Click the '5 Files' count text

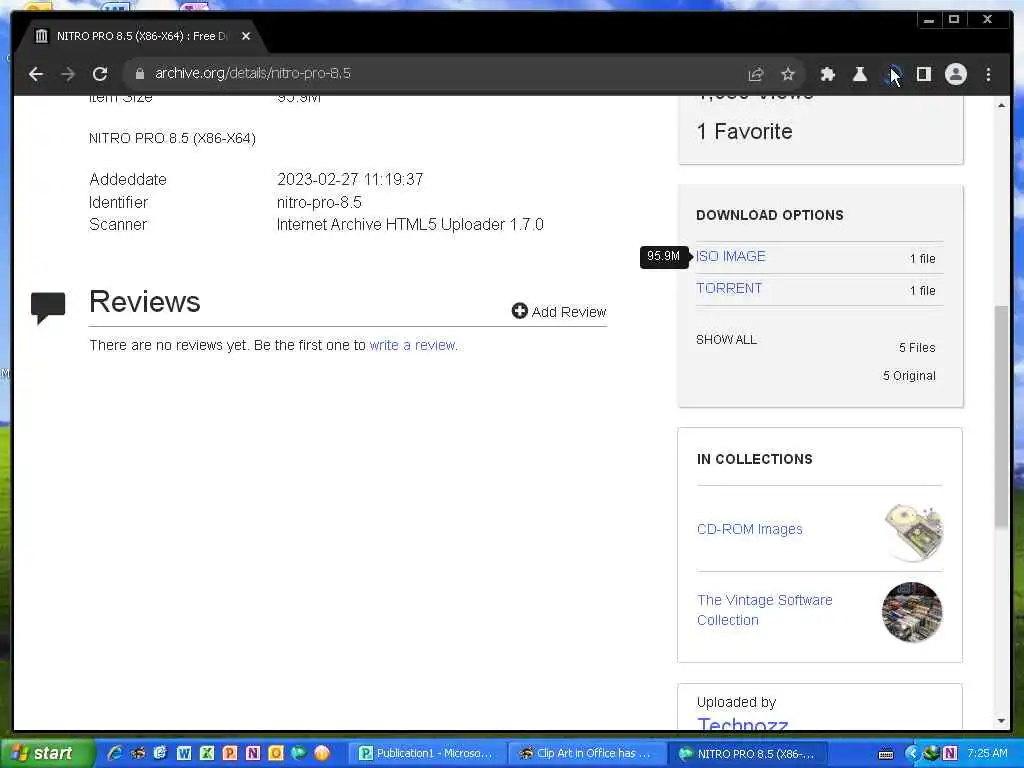[x=917, y=347]
